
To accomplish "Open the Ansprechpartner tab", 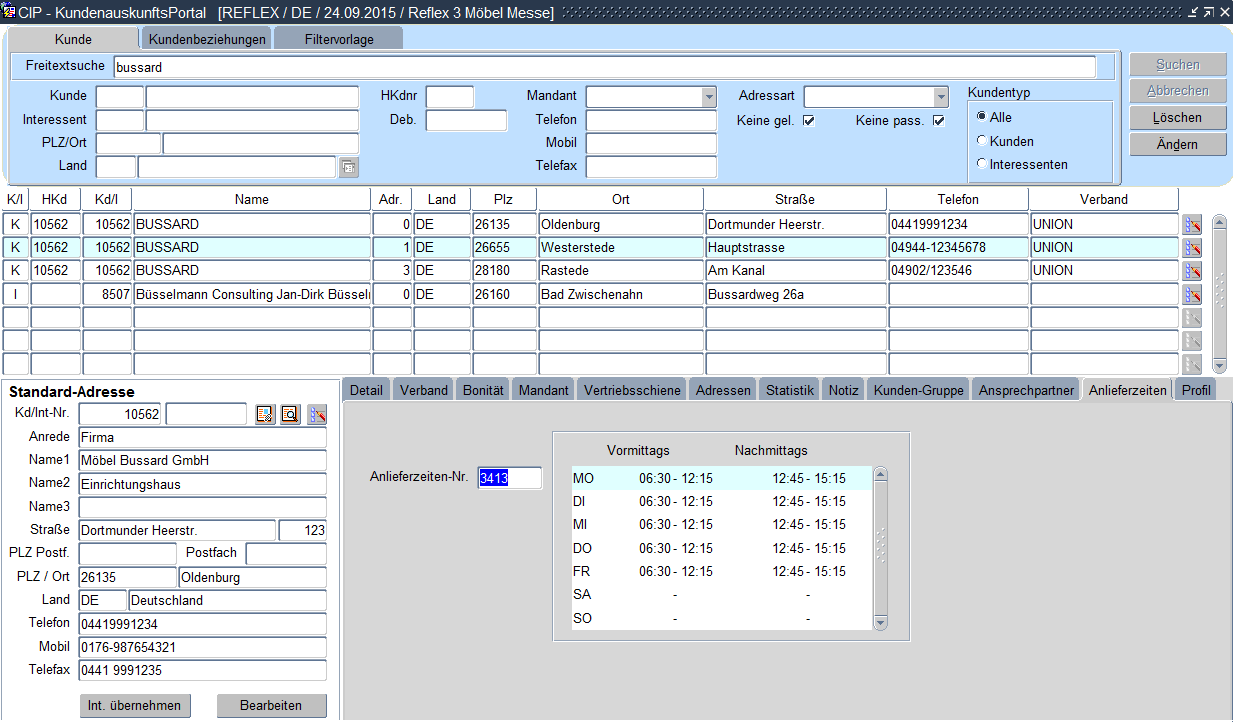I will (1026, 390).
